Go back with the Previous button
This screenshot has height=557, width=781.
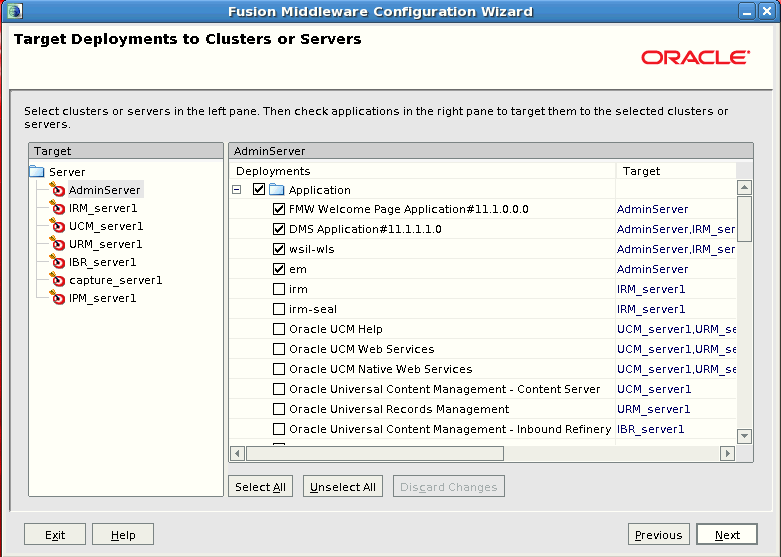click(x=658, y=535)
